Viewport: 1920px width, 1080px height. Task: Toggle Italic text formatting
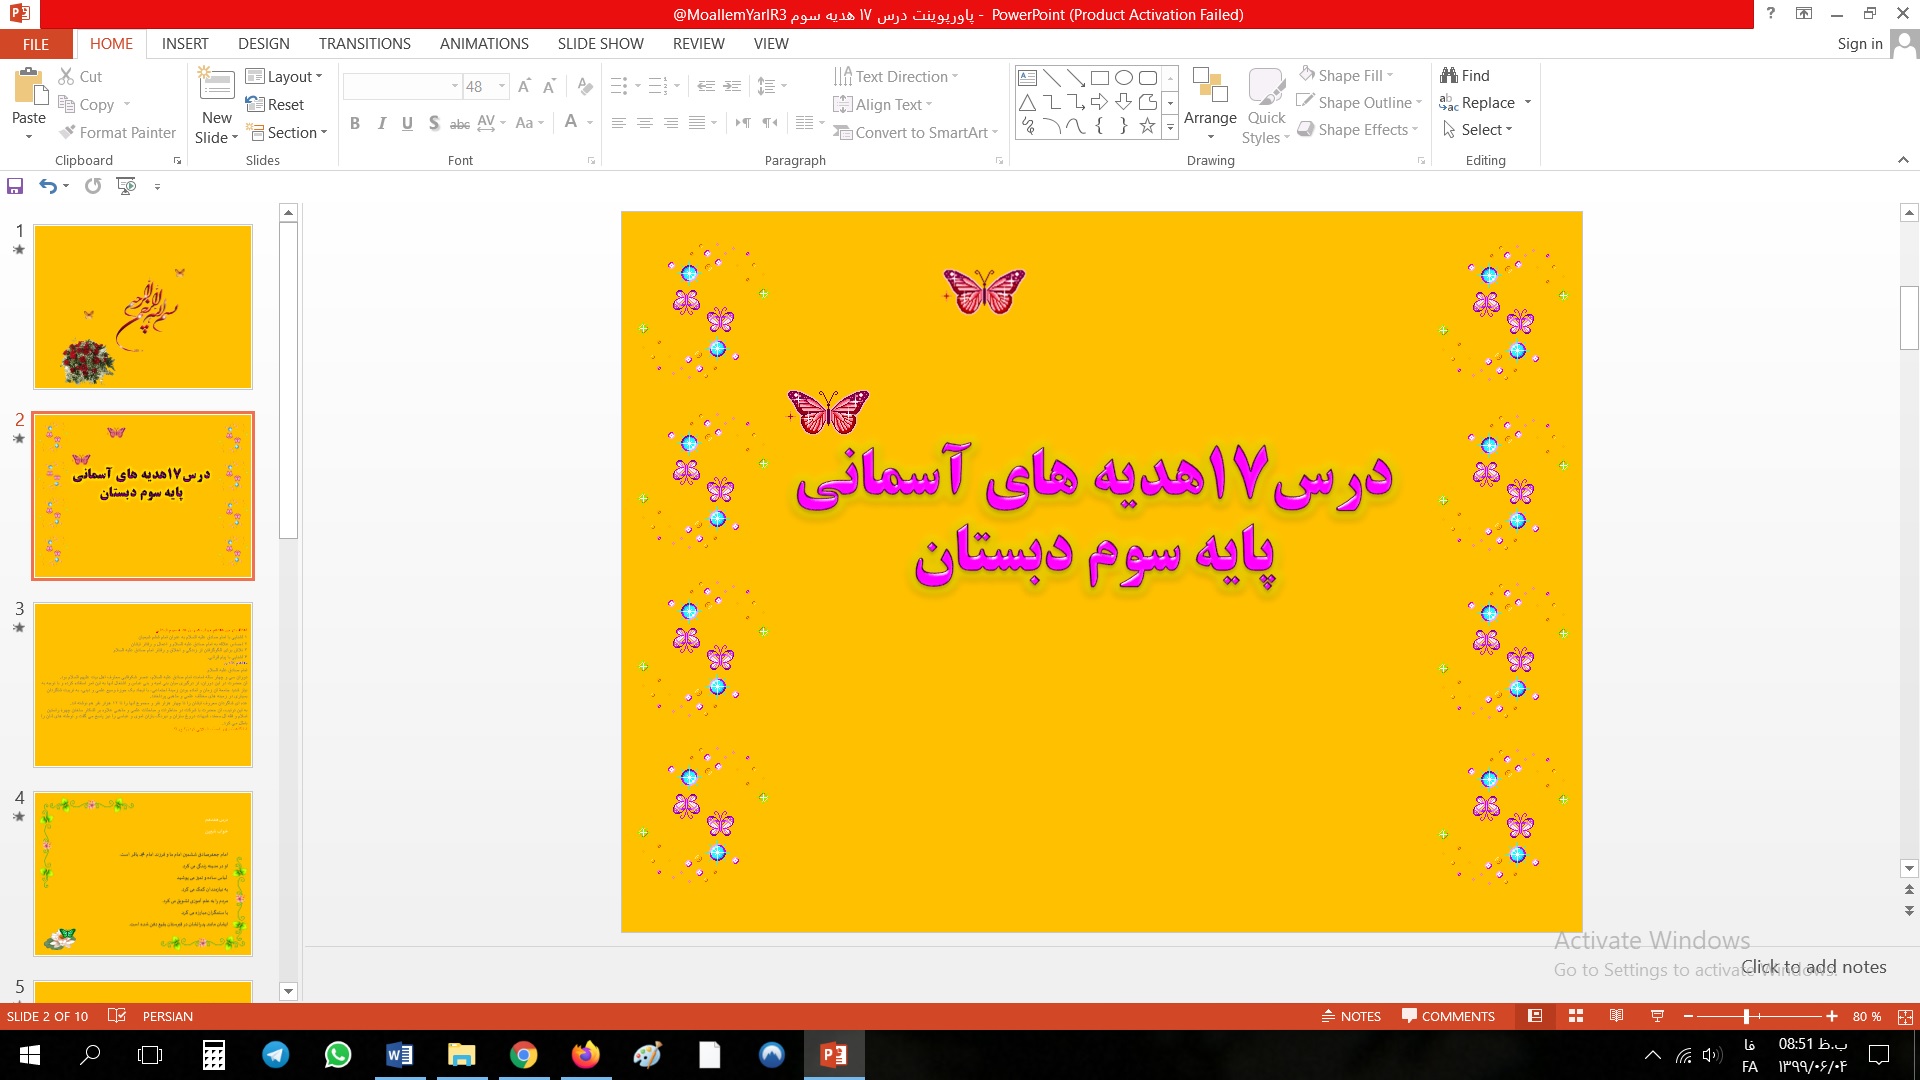[x=381, y=123]
